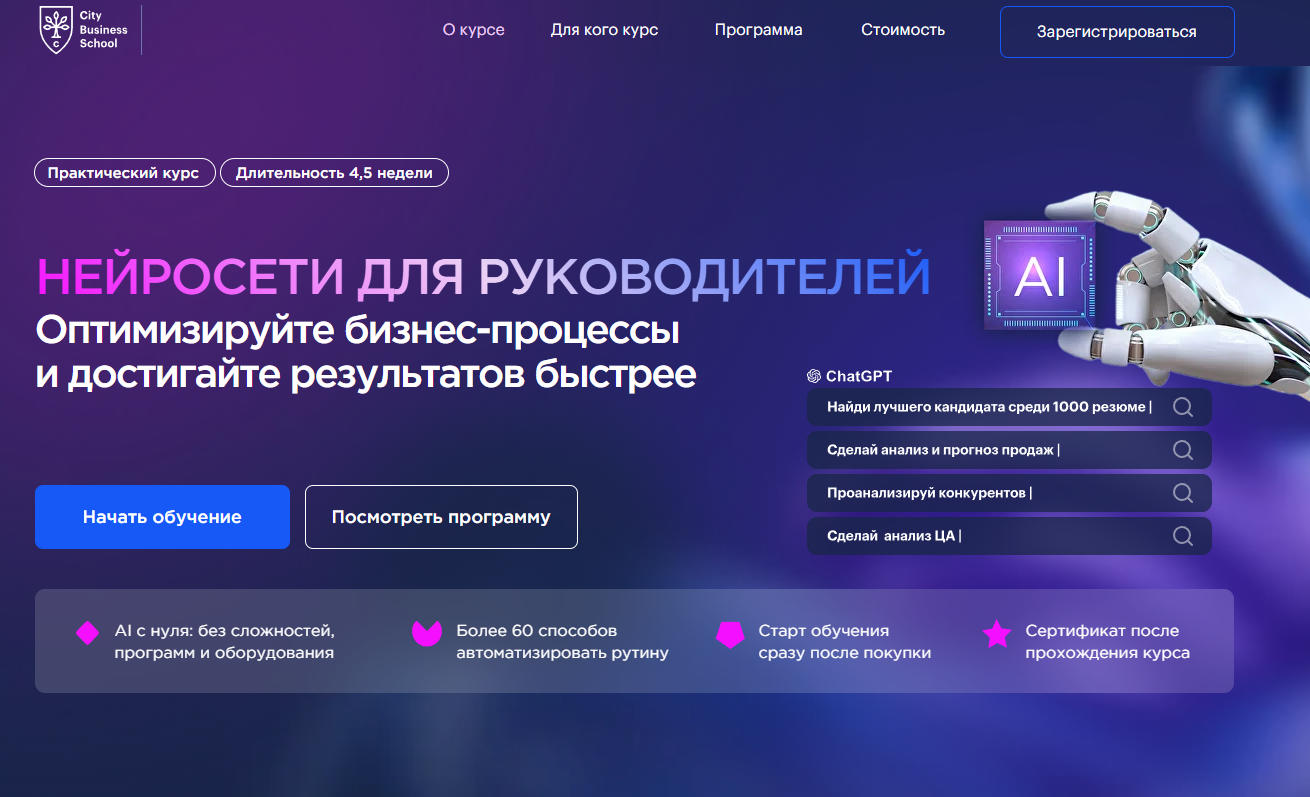Click the pink pentagon icon near 'Старт обучения'
The width and height of the screenshot is (1310, 797).
pyautogui.click(x=730, y=635)
